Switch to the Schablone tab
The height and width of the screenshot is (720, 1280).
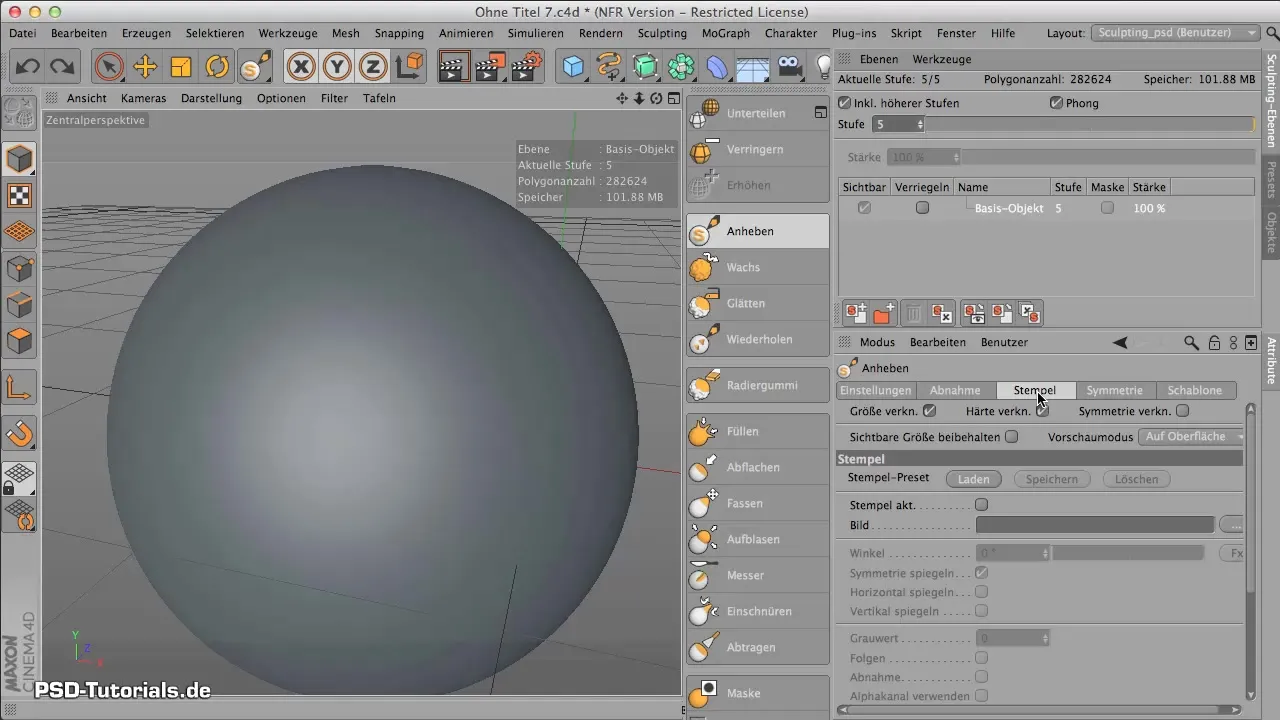pyautogui.click(x=1195, y=390)
